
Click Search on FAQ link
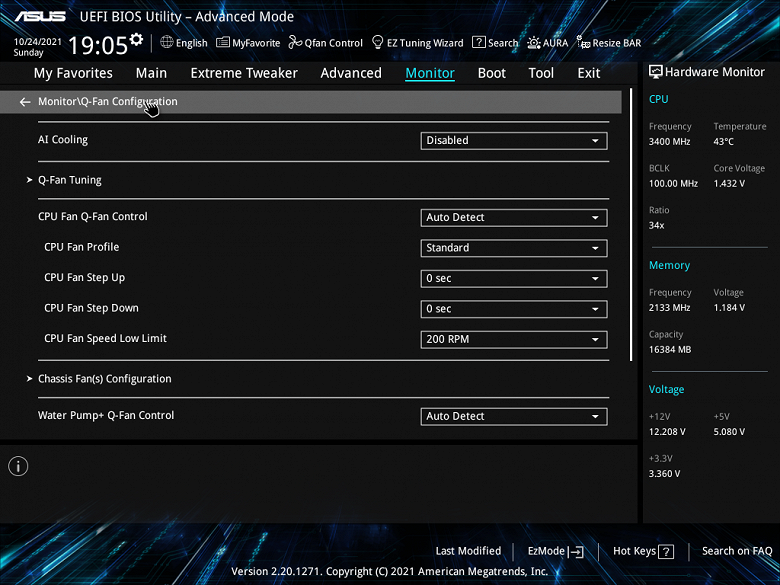pos(737,551)
